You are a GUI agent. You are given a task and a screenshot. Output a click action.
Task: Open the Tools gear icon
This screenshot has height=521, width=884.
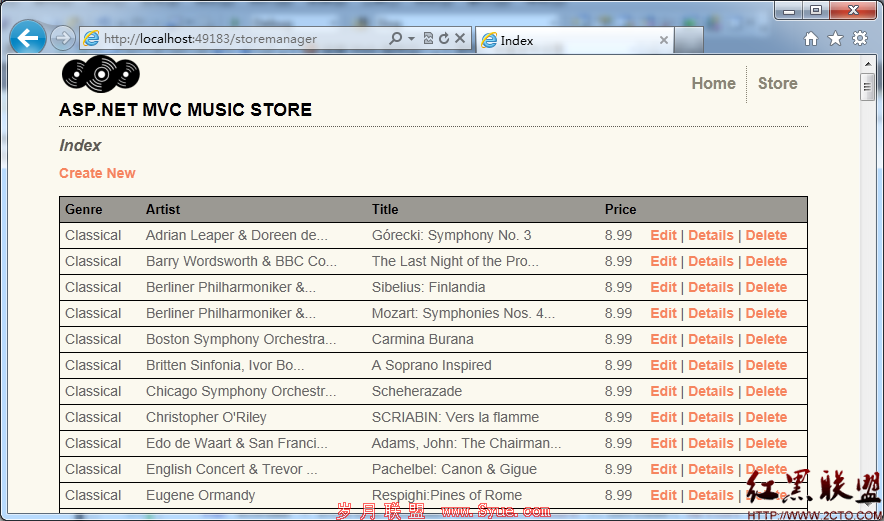pyautogui.click(x=860, y=38)
